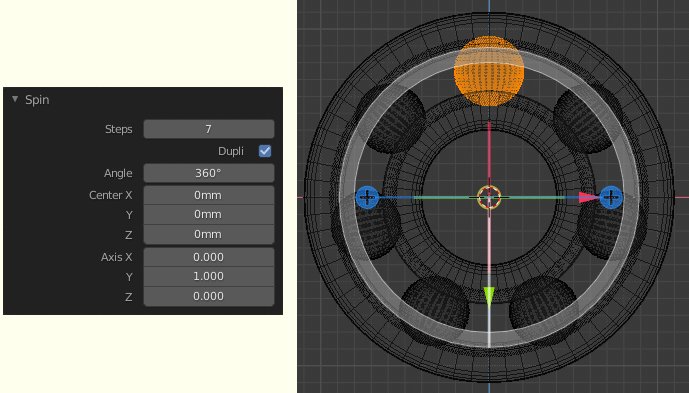689x393 pixels.
Task: Click the green gizmo arrowhead
Action: point(489,296)
